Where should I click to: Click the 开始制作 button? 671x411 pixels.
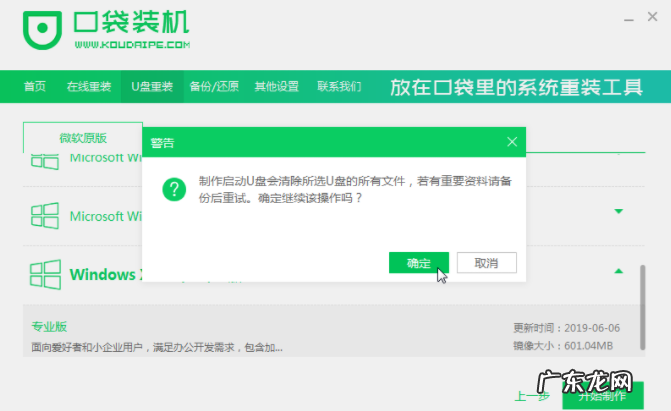[x=603, y=396]
